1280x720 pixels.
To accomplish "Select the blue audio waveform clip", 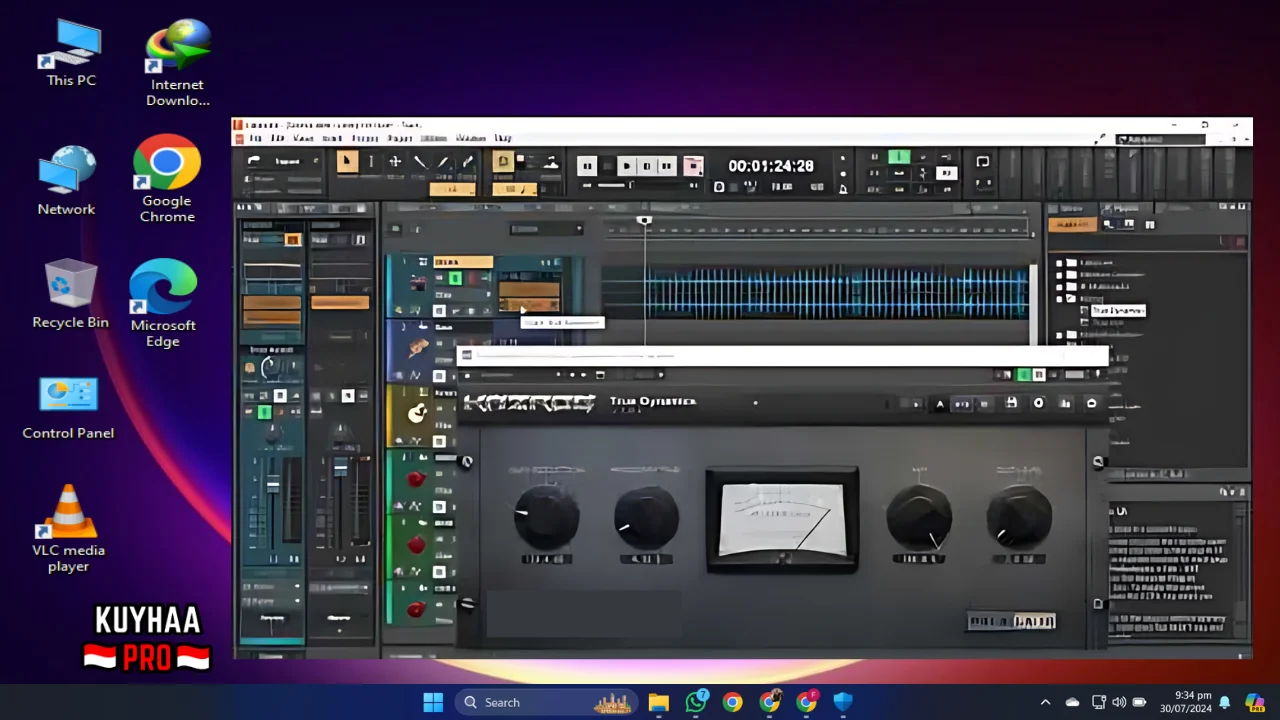I will pyautogui.click(x=835, y=292).
